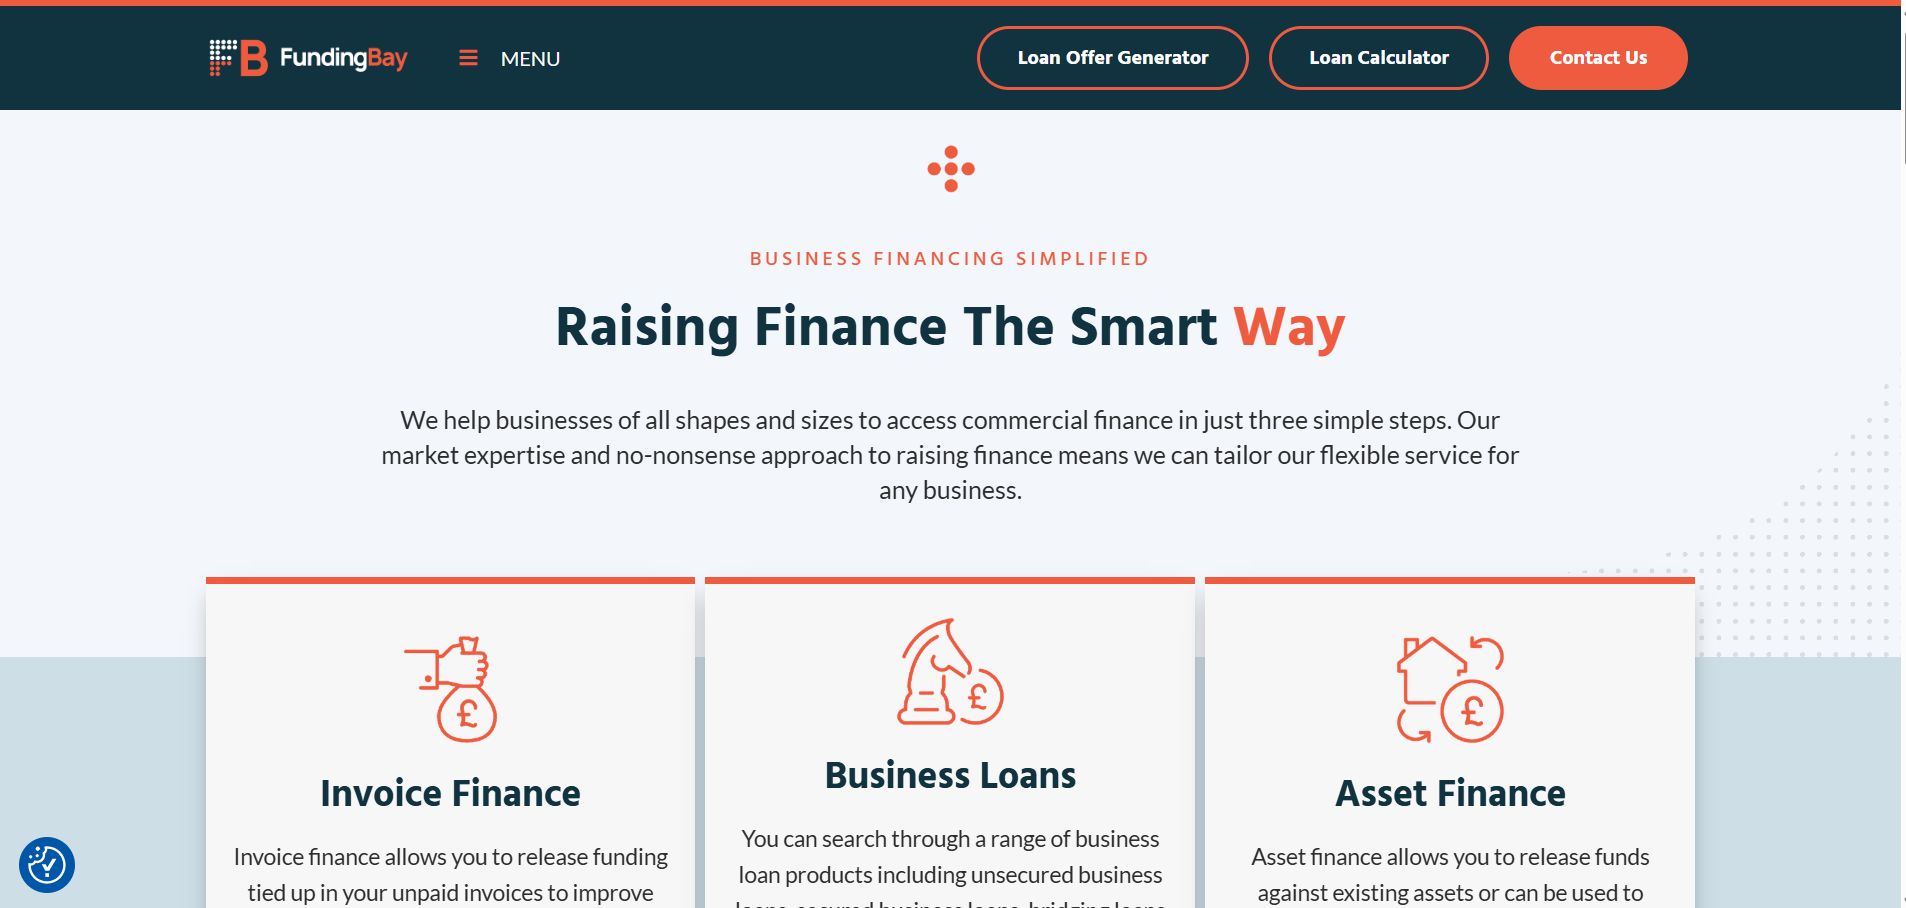This screenshot has height=908, width=1906.
Task: Select the Loan Calculator nav item
Action: pyautogui.click(x=1378, y=57)
